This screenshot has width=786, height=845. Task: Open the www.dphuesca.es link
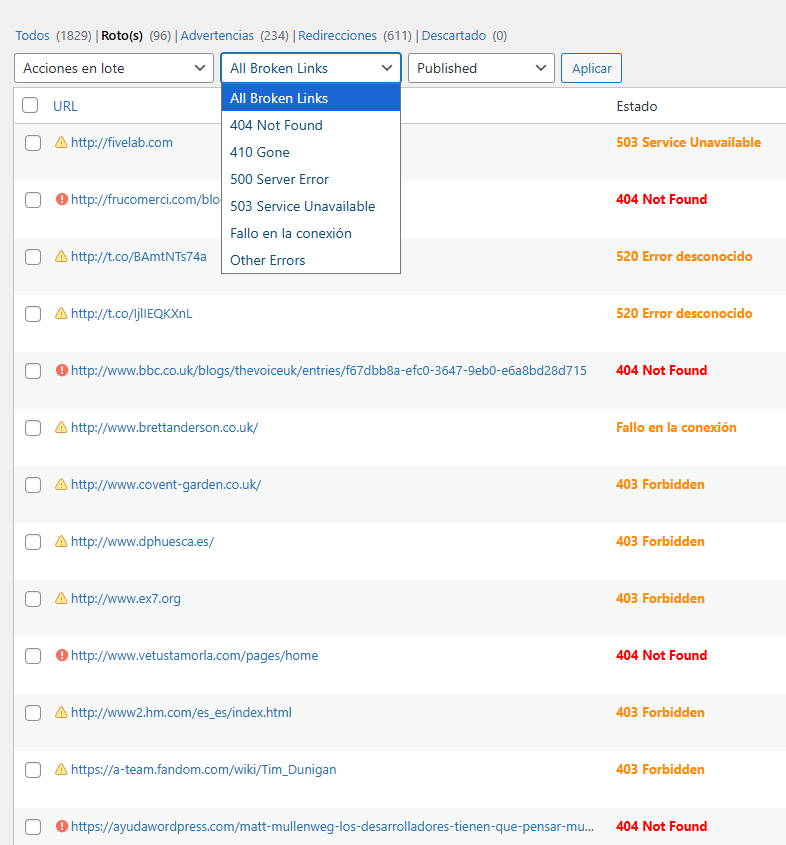142,542
